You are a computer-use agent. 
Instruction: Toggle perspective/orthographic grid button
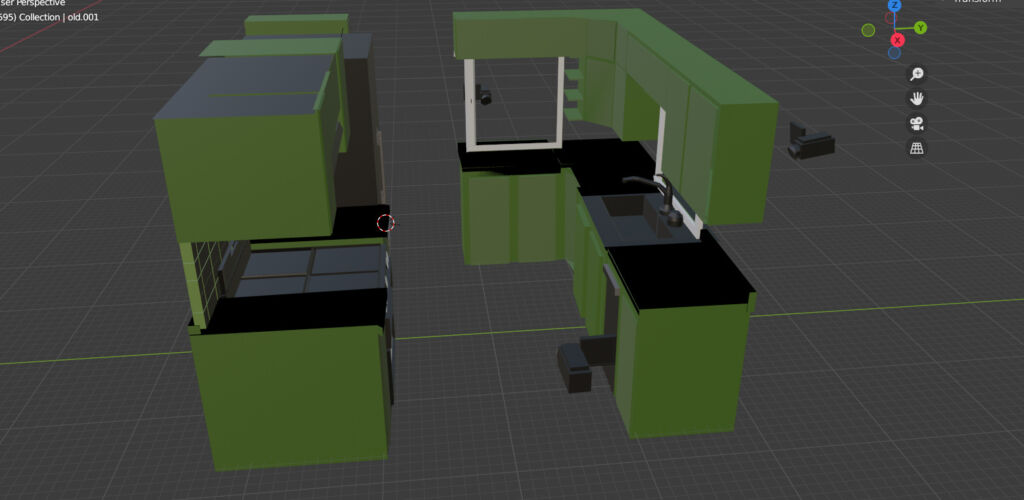pos(918,148)
